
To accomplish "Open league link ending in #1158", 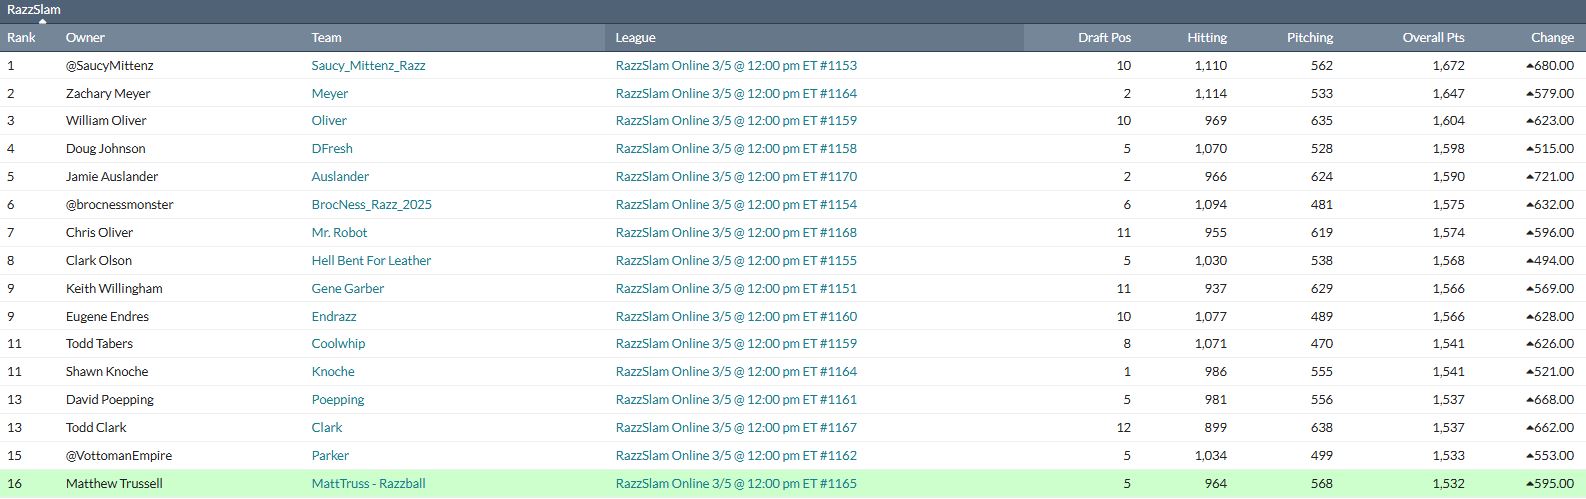I will coord(736,148).
